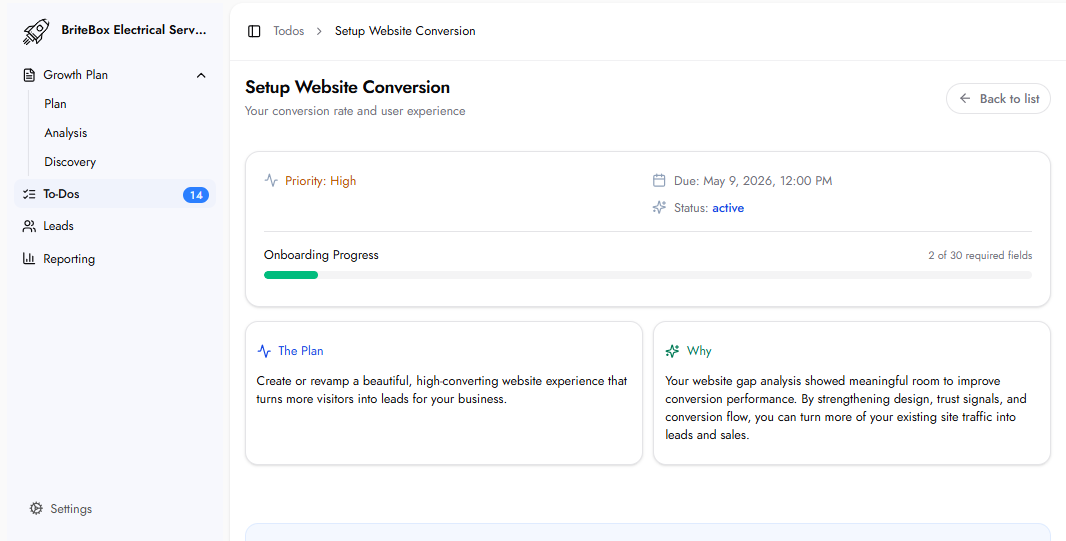Toggle the sidebar panel icon
1066x541 pixels.
[254, 31]
